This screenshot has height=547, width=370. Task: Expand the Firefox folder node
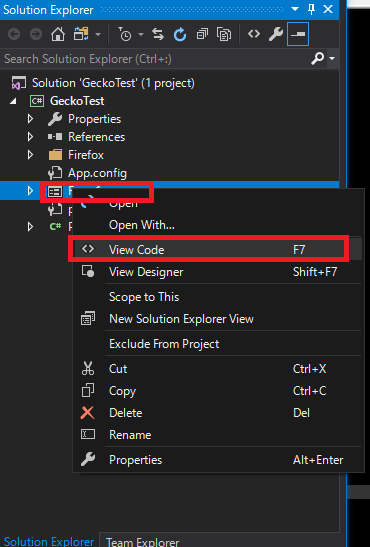tap(30, 155)
